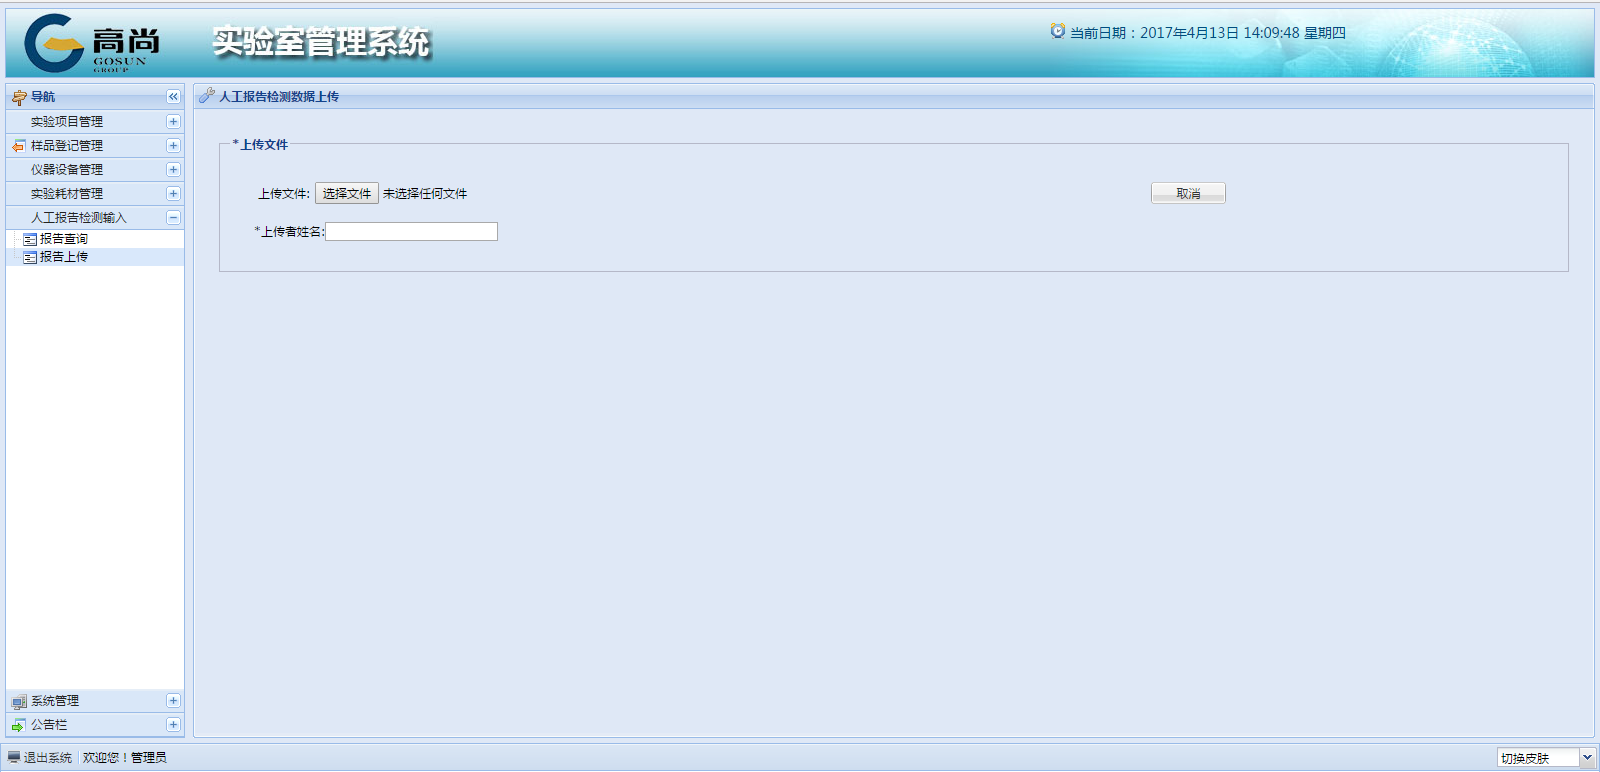Select the 报告上传 menu item
This screenshot has width=1600, height=772.
63,257
